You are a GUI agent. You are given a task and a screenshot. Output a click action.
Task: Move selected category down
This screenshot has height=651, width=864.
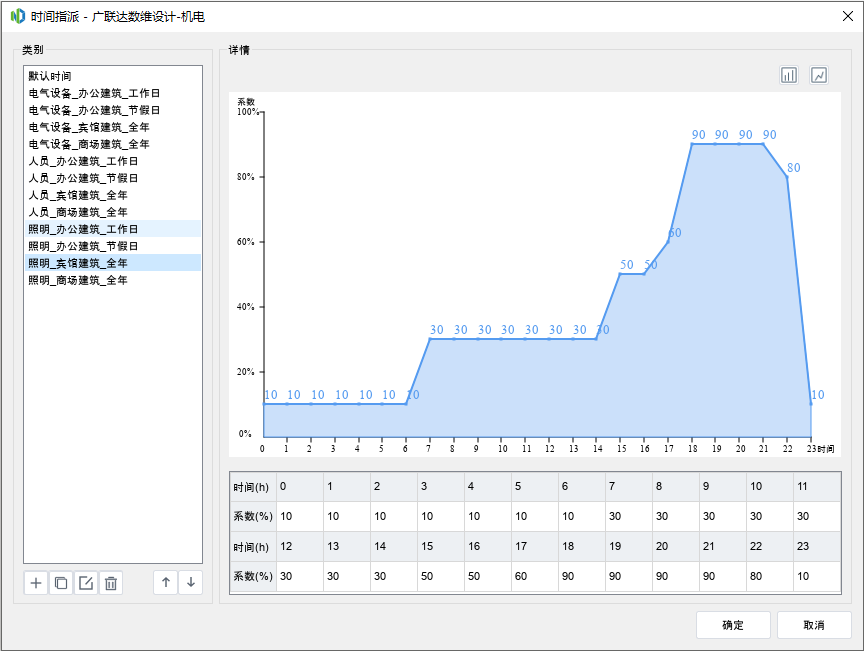click(191, 583)
